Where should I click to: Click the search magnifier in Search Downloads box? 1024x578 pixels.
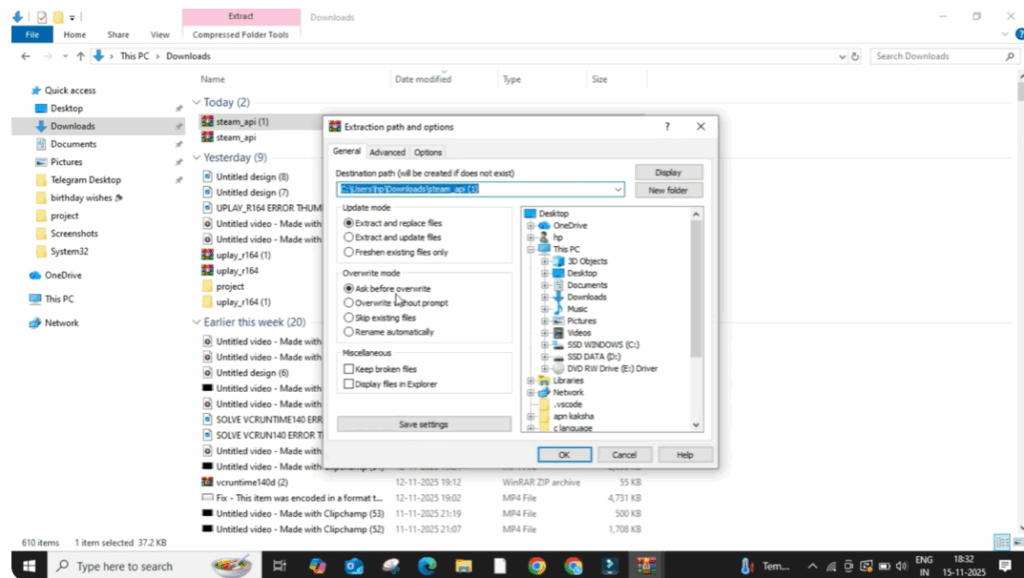pyautogui.click(x=1009, y=56)
